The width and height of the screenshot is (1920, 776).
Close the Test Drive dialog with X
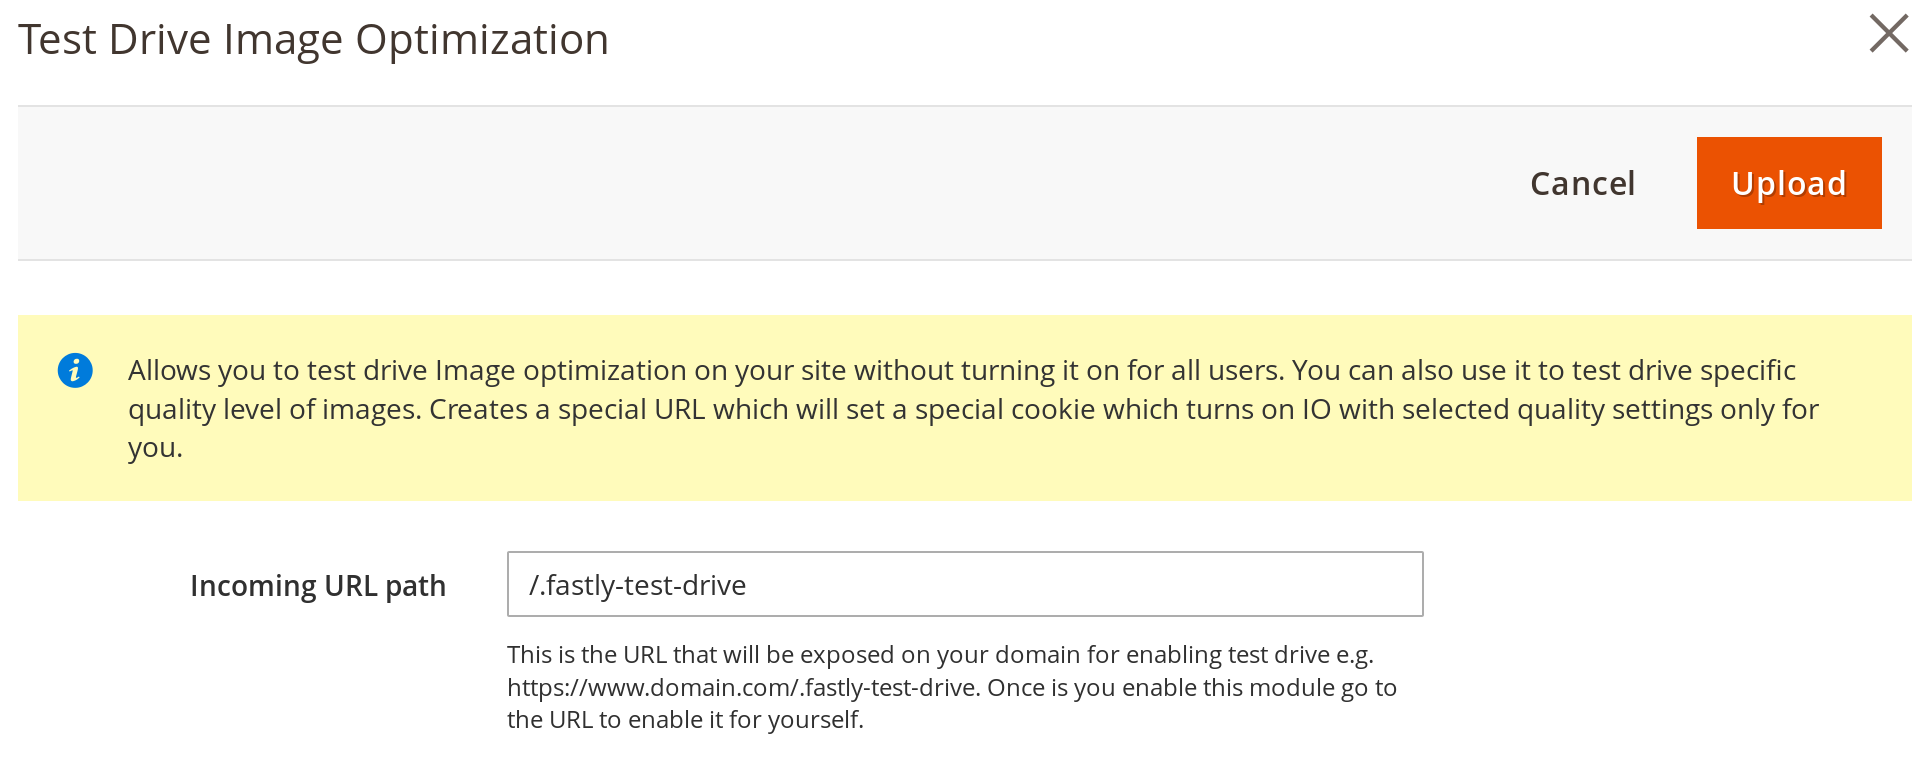tap(1888, 34)
